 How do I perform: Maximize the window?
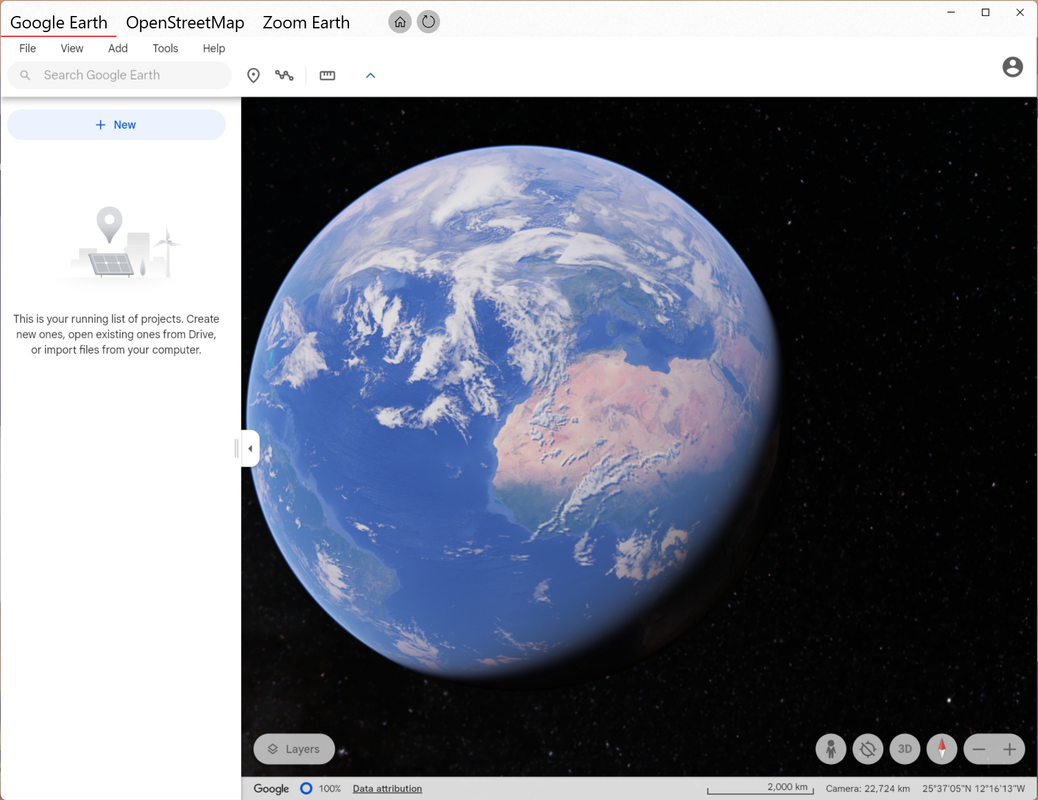986,12
